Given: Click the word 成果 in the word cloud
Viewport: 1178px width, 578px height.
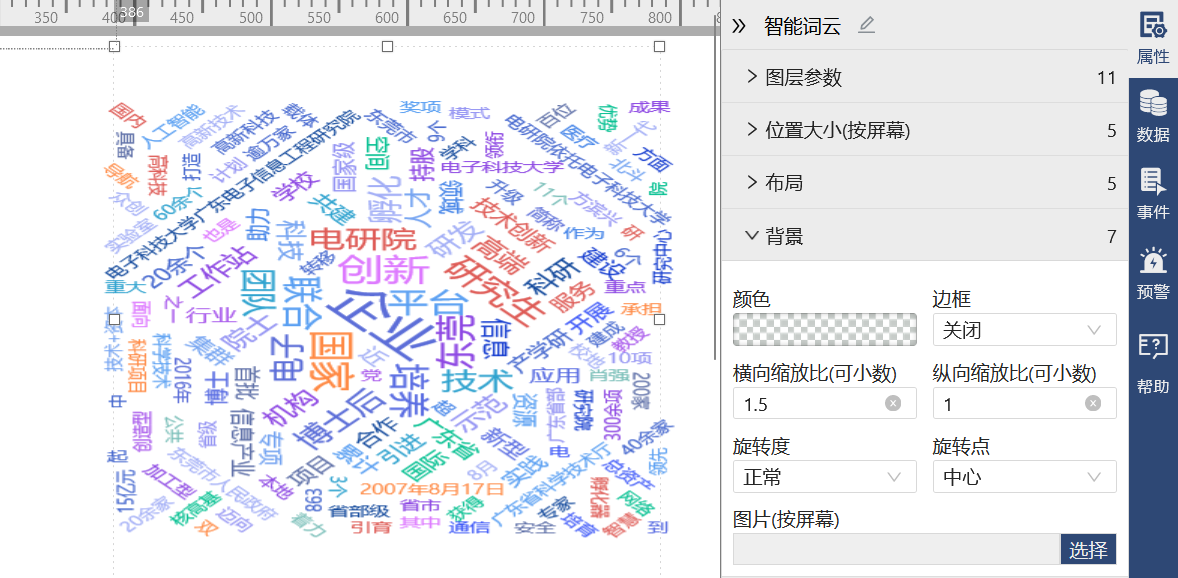Looking at the screenshot, I should pos(650,107).
